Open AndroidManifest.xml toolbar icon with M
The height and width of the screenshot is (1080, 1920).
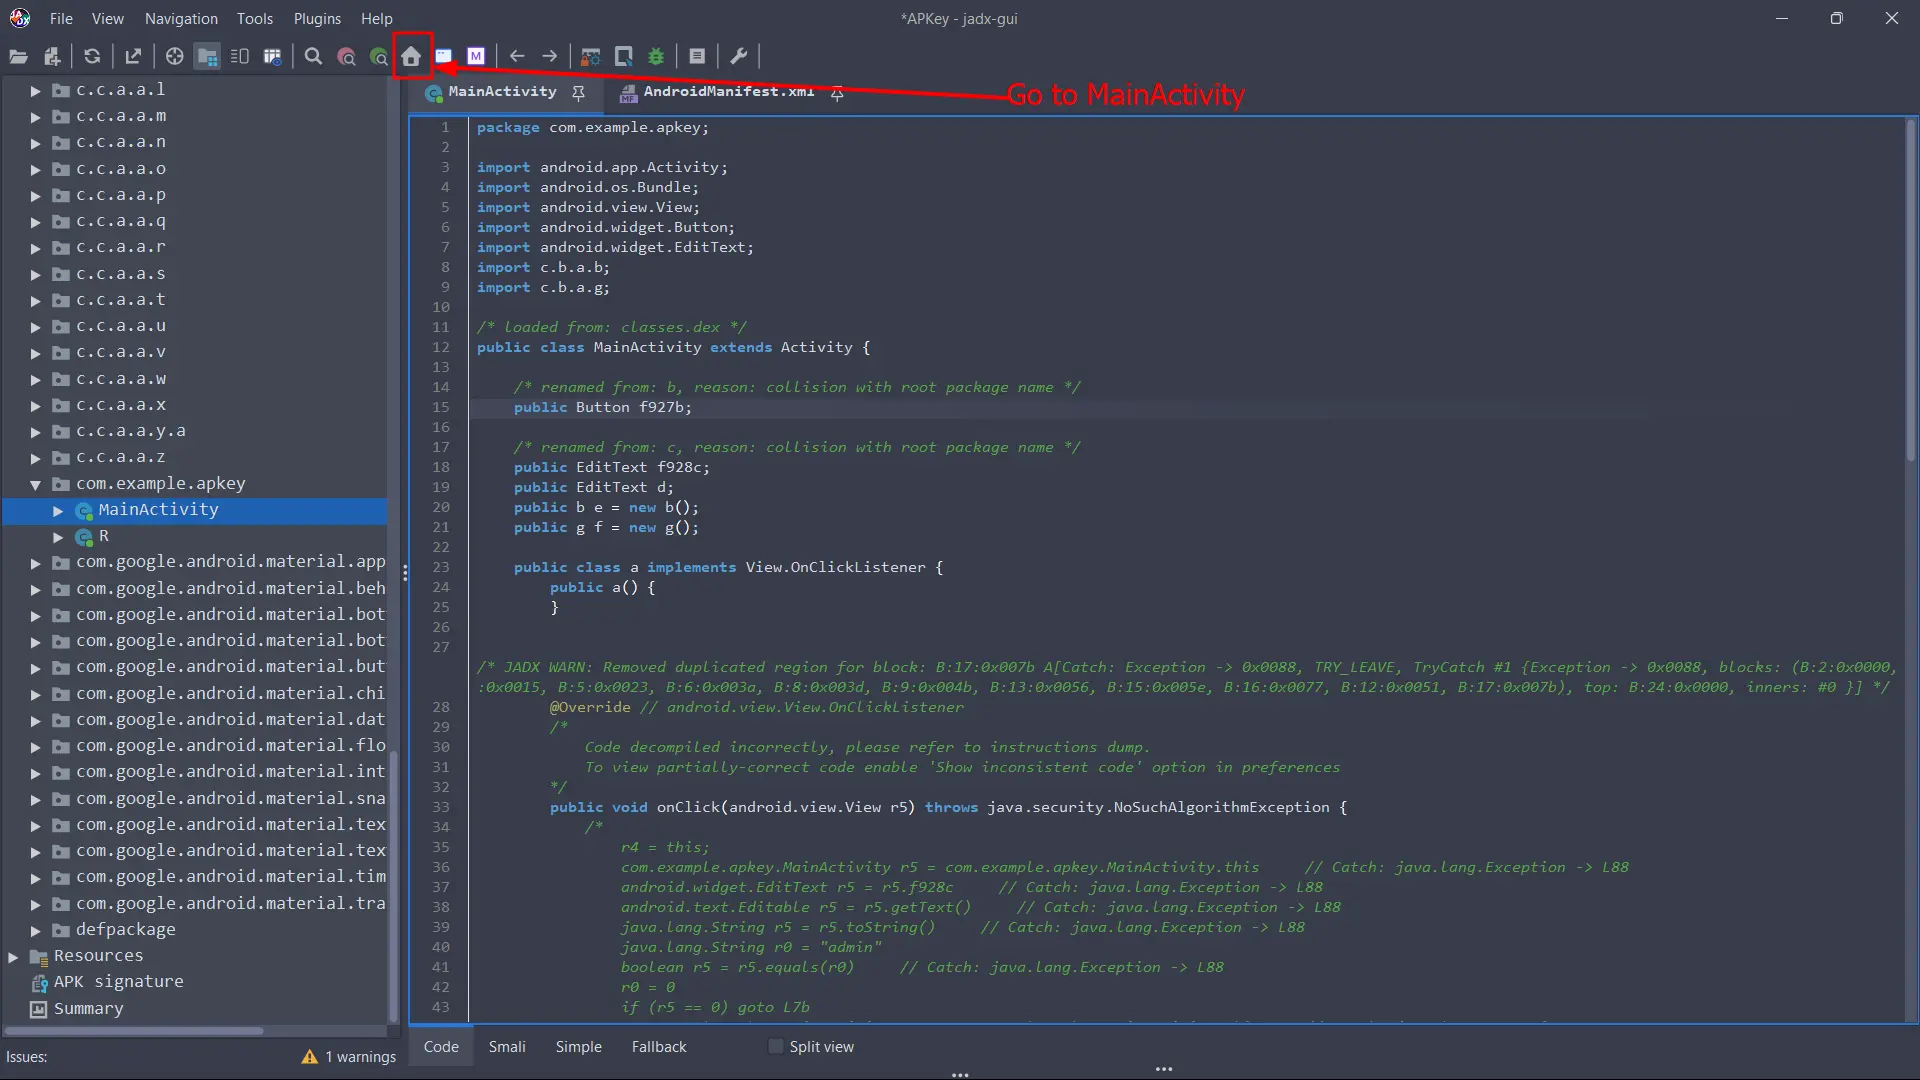476,57
